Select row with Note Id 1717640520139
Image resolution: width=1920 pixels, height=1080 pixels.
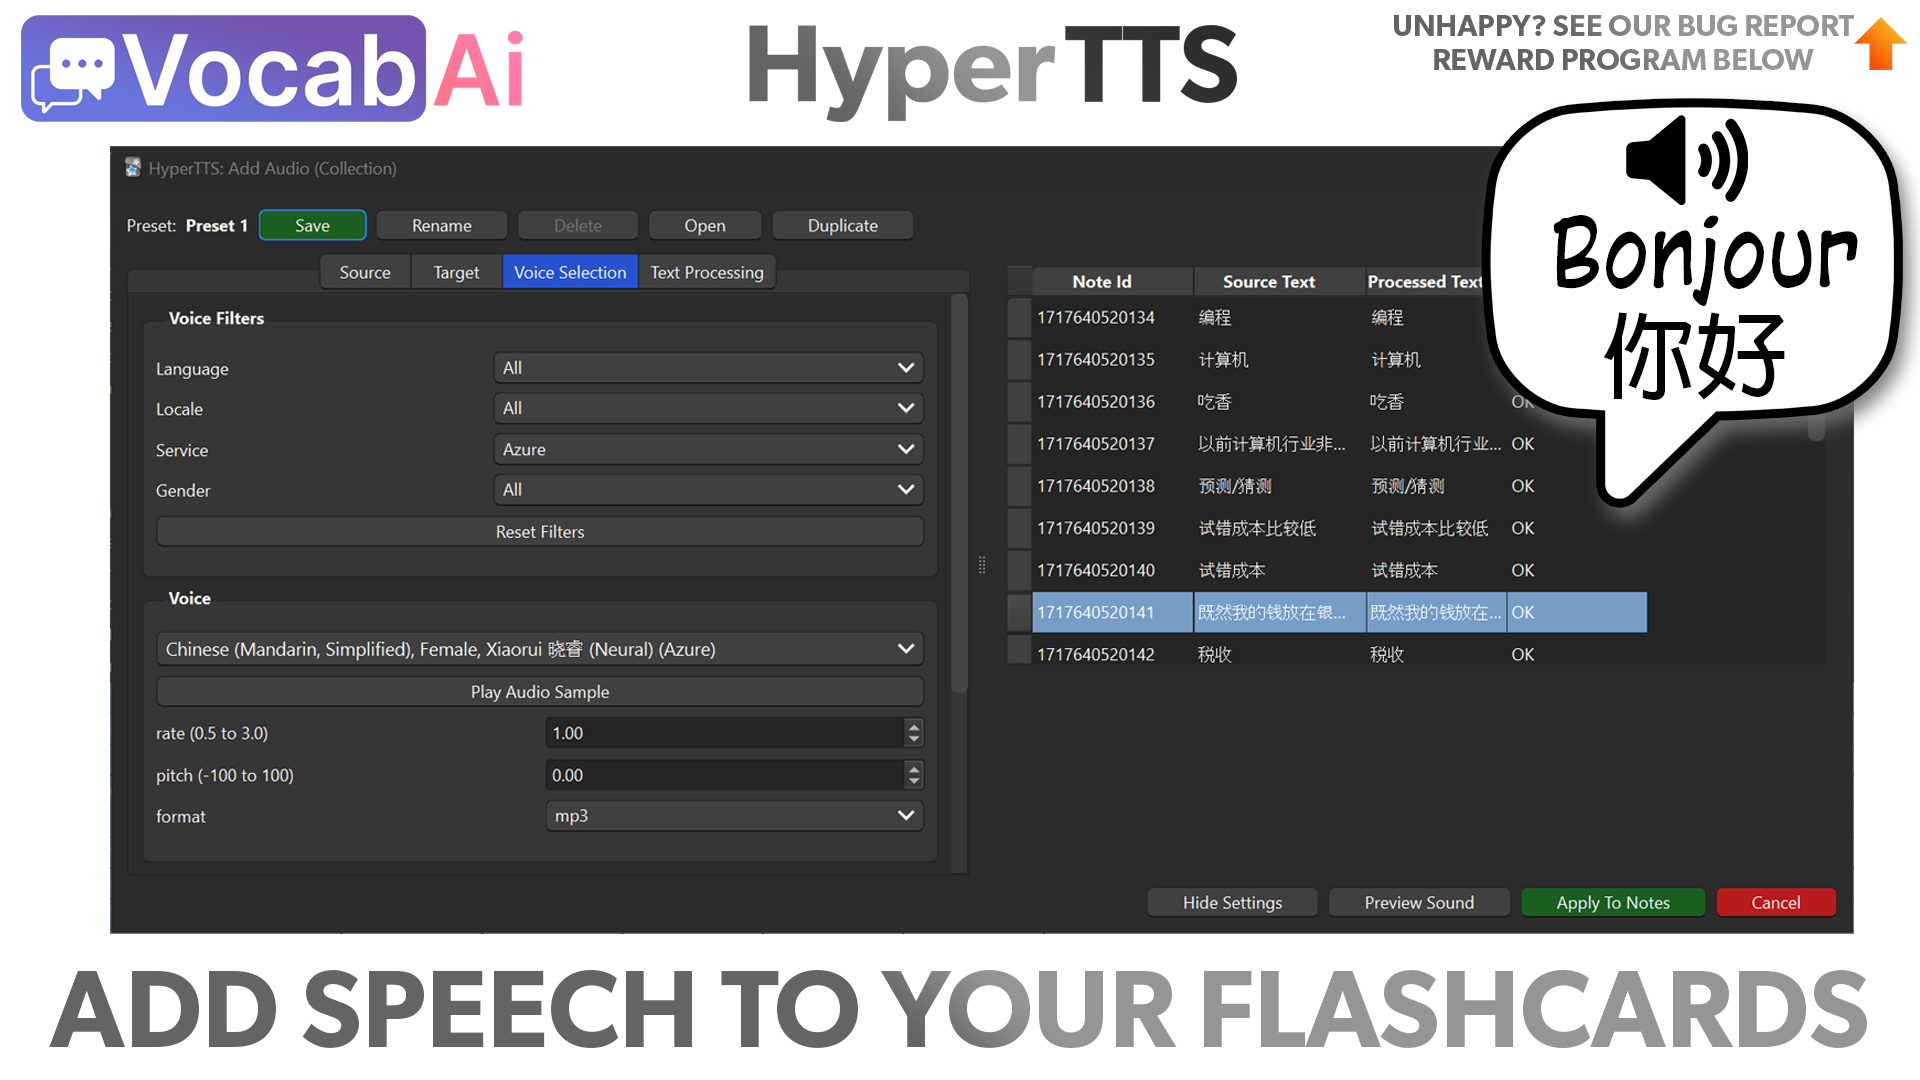pos(1096,528)
